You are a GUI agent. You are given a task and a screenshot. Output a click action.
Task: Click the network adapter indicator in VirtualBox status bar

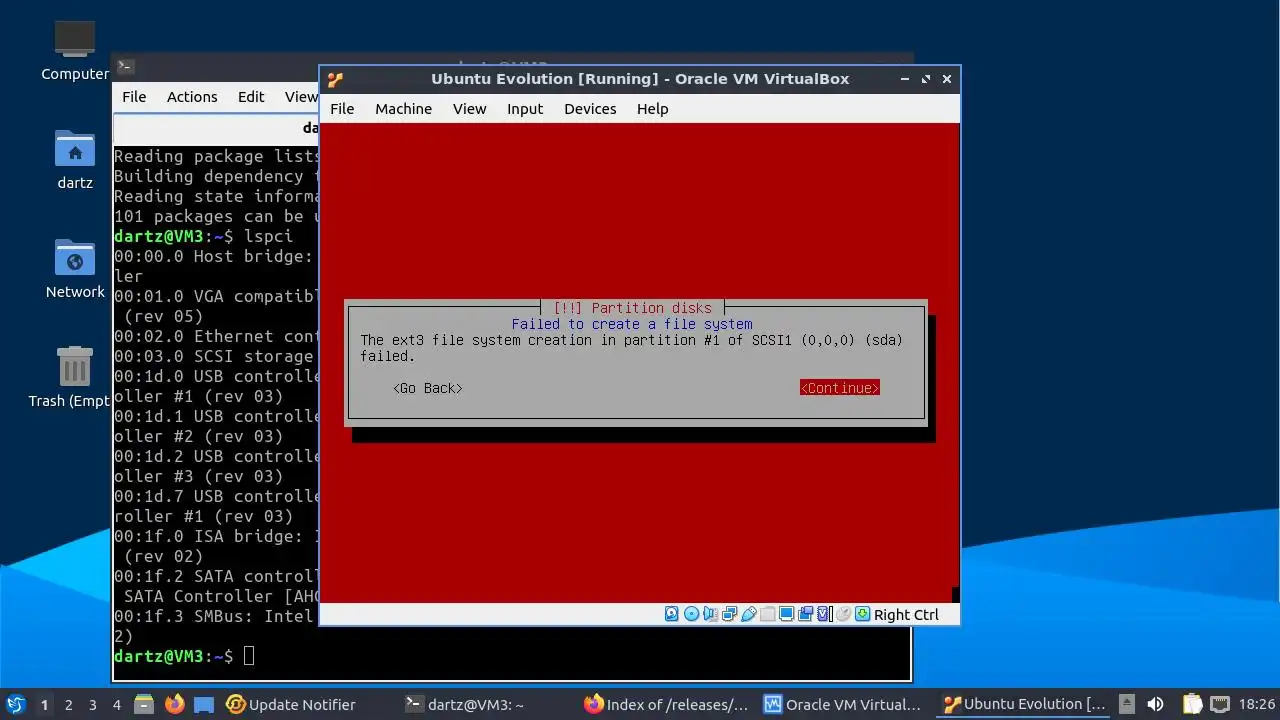(729, 614)
